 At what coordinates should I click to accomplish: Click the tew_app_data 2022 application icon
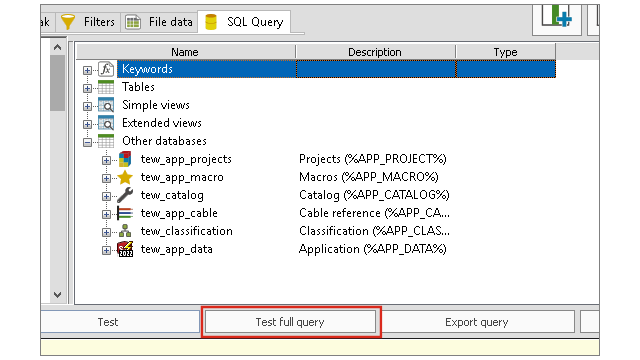pos(125,249)
